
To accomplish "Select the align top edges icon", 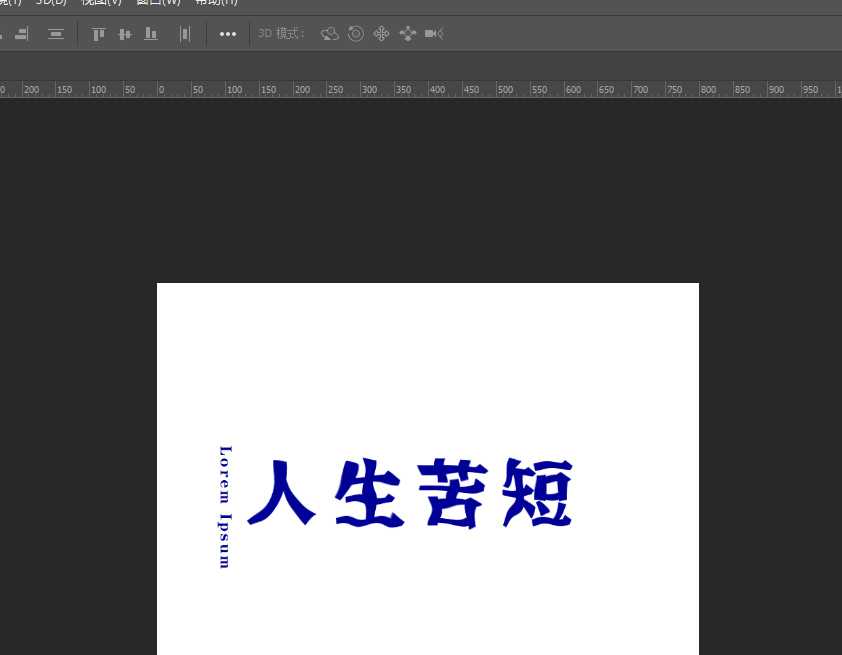I will 98,34.
